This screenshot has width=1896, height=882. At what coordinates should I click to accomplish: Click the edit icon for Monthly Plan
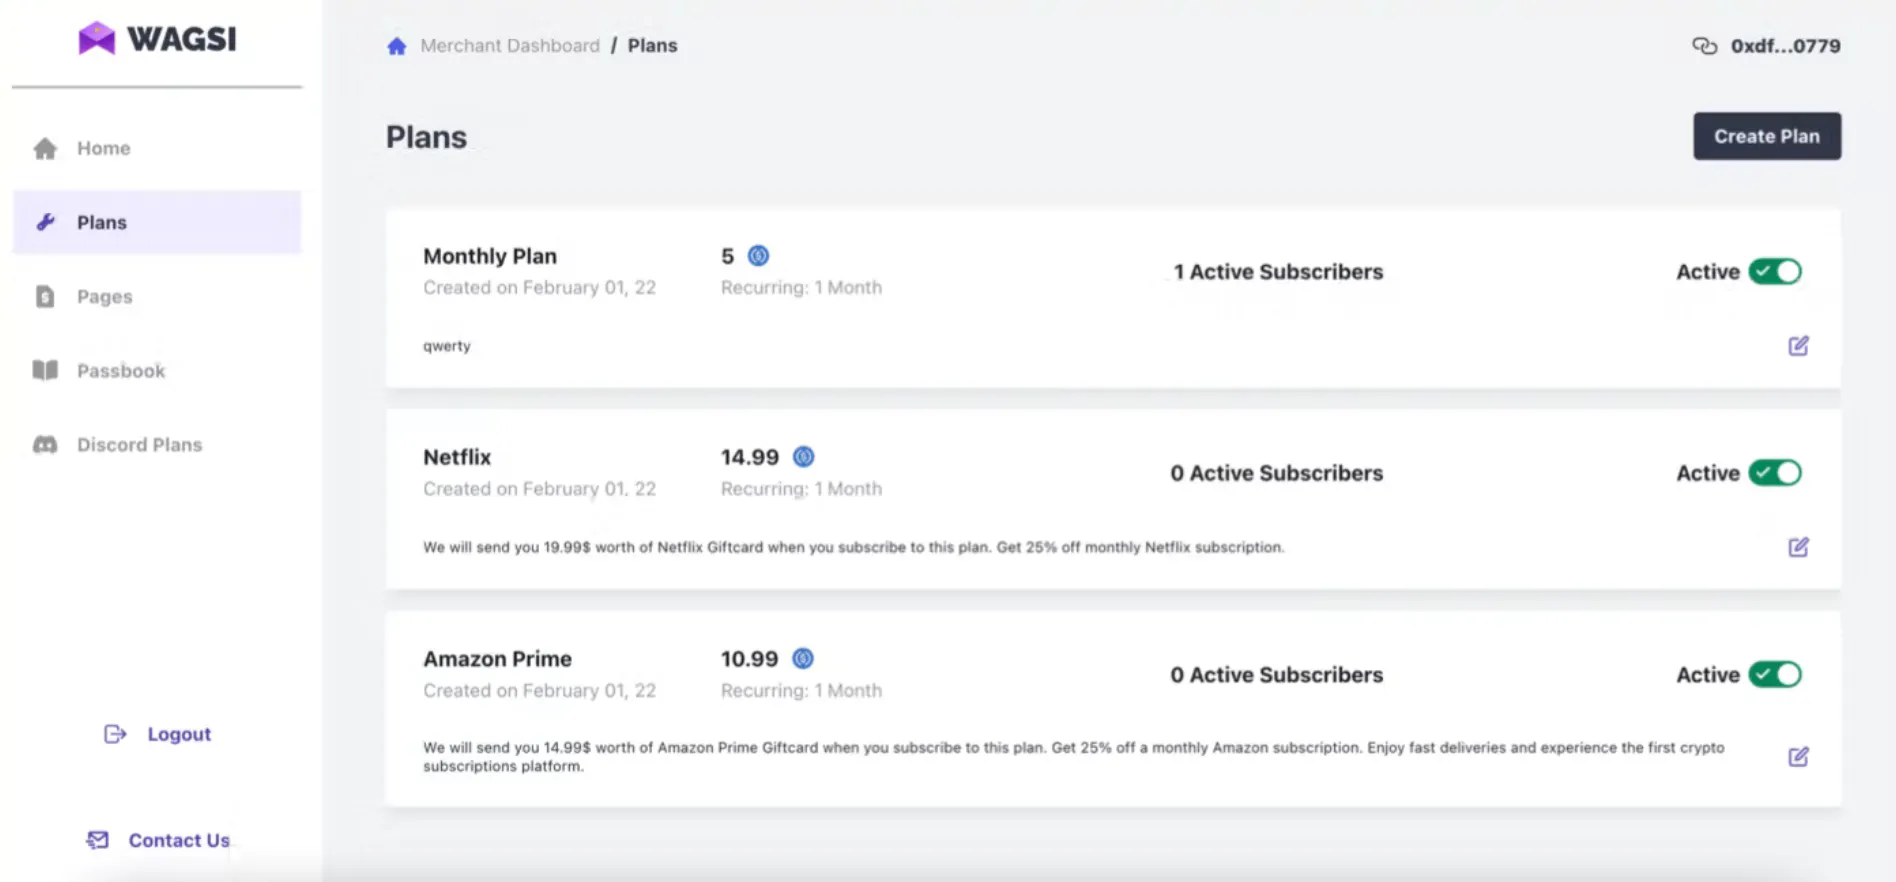coord(1798,346)
